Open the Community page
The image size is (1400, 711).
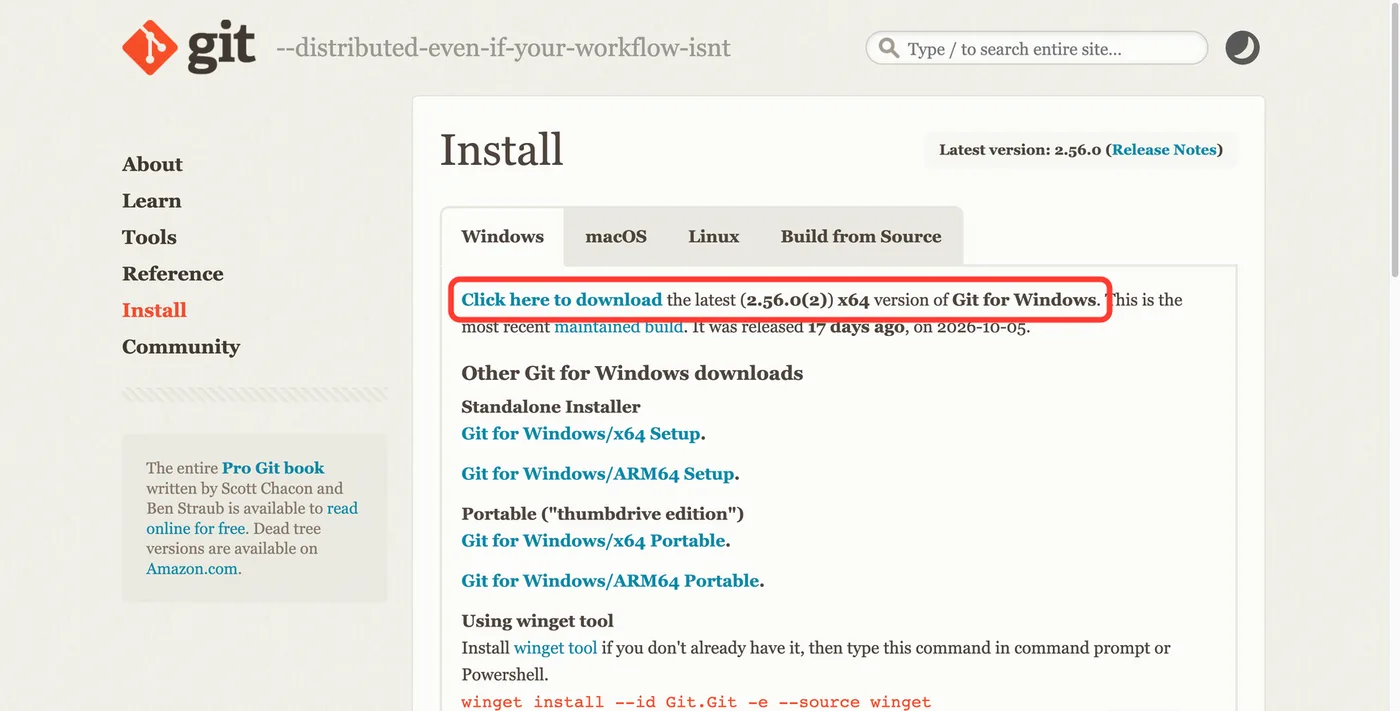click(x=181, y=347)
